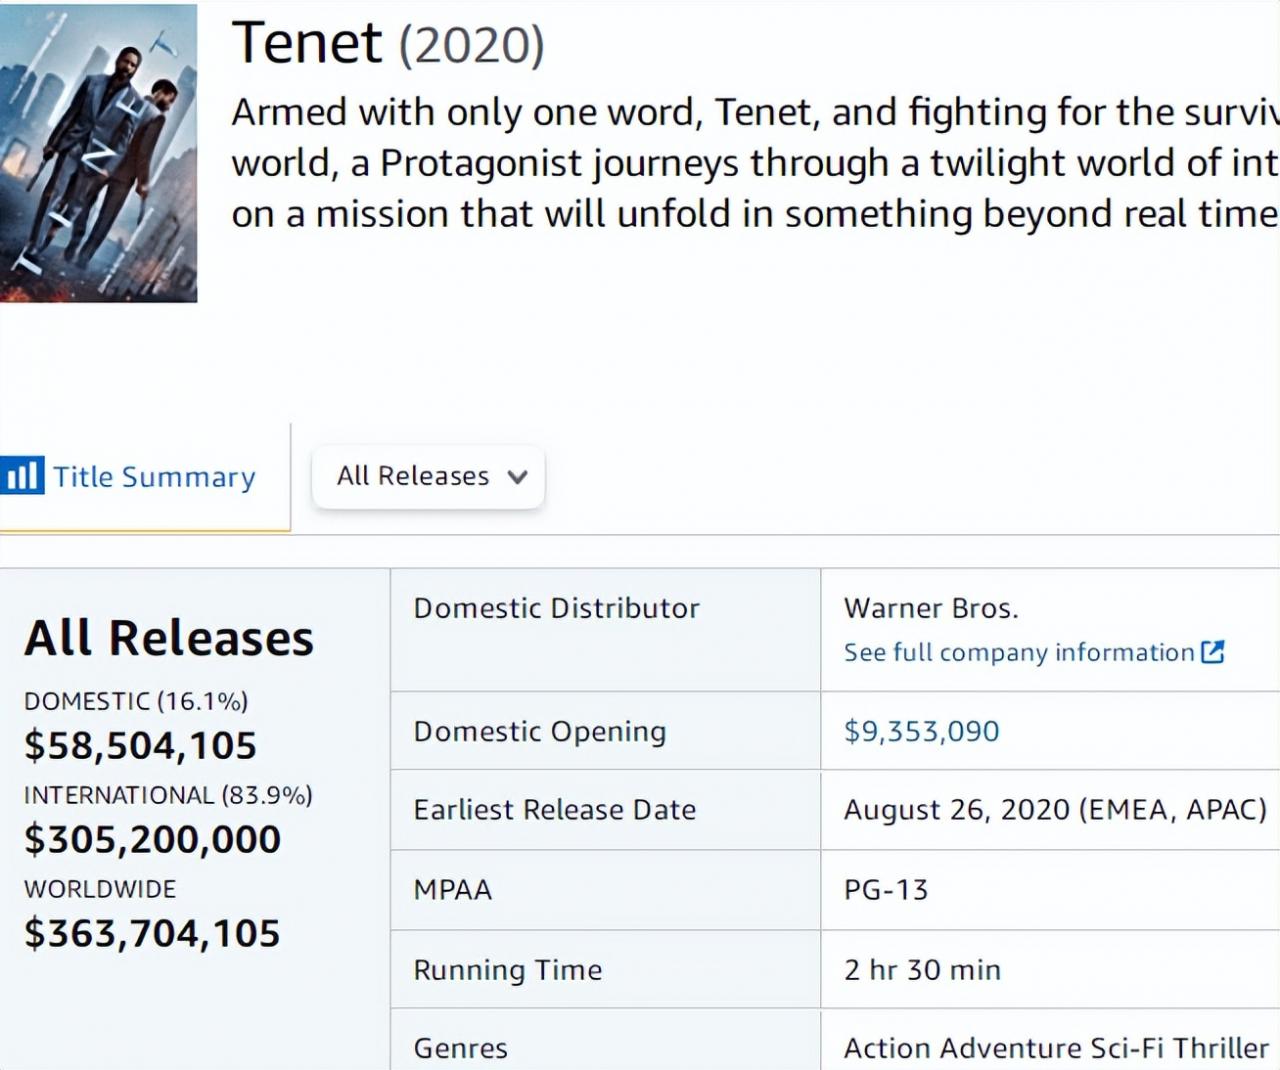Click the 2 hr 30 min running time
This screenshot has height=1070, width=1280.
tap(922, 969)
